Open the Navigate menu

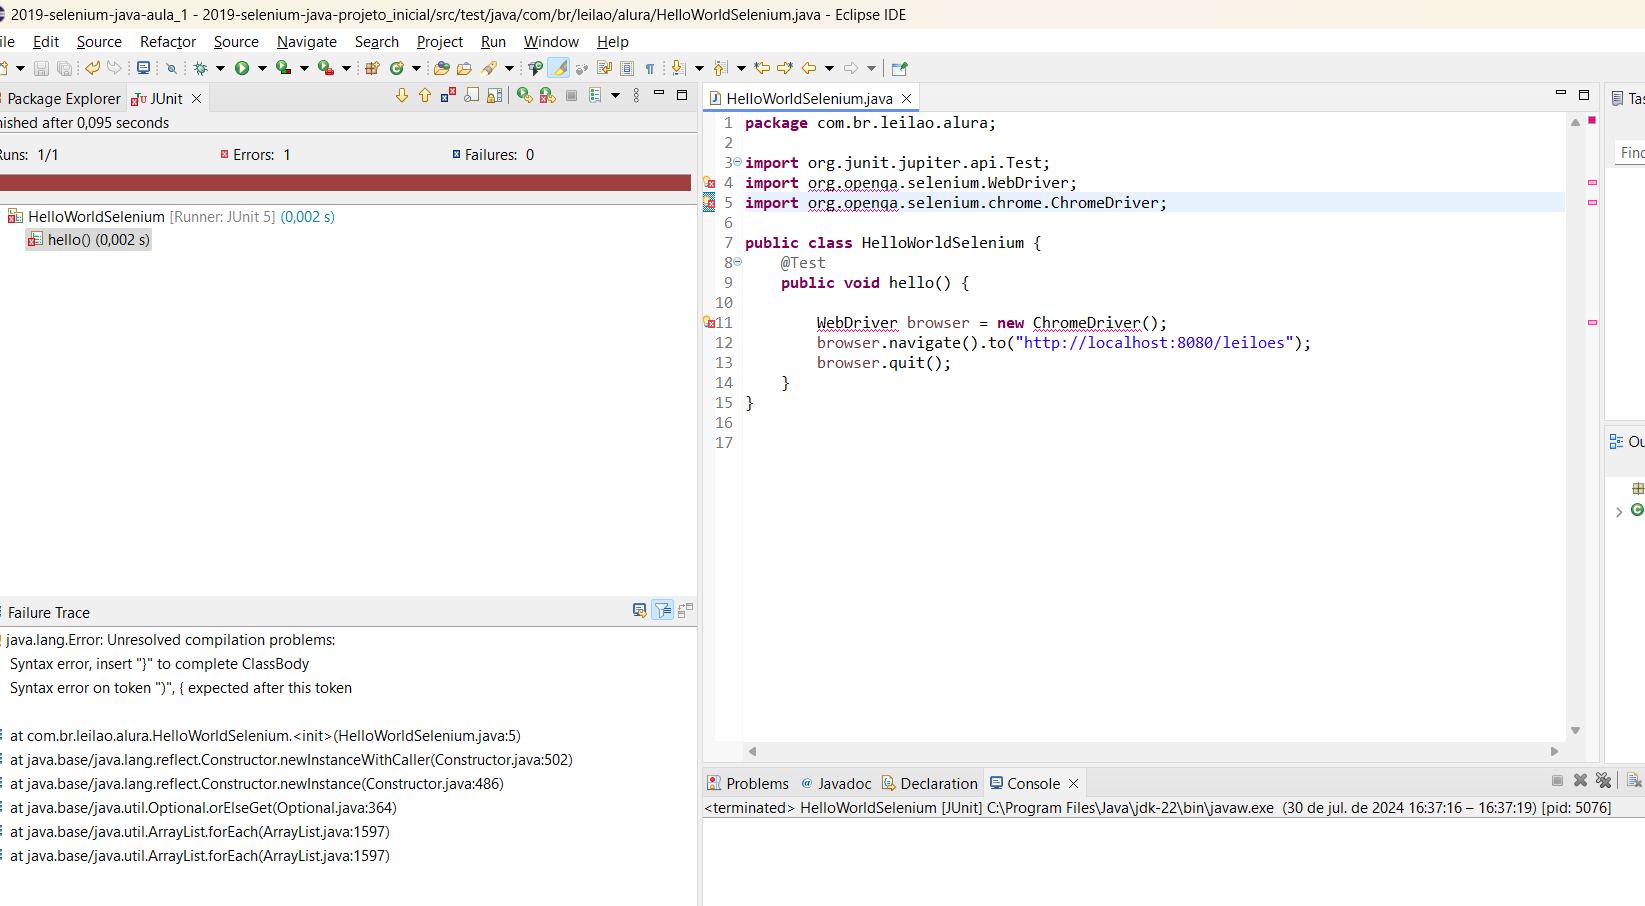pyautogui.click(x=307, y=42)
